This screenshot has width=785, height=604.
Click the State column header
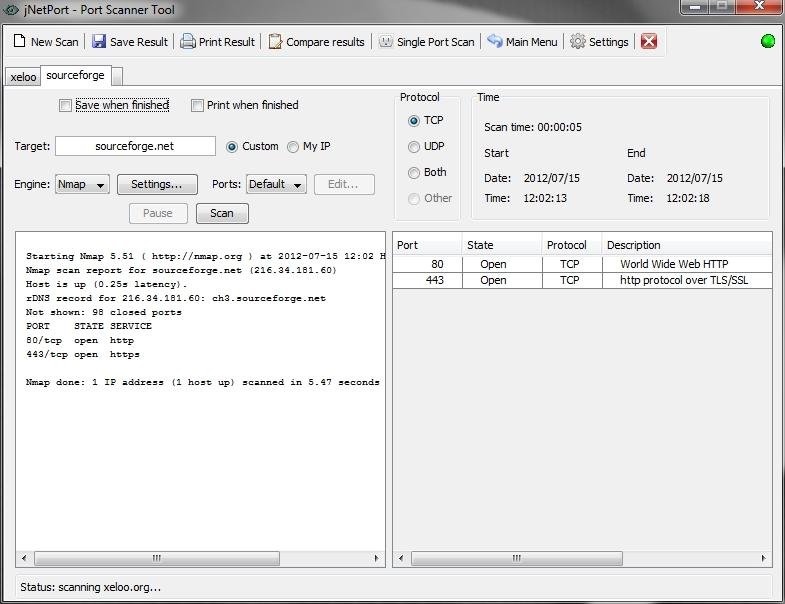click(502, 245)
